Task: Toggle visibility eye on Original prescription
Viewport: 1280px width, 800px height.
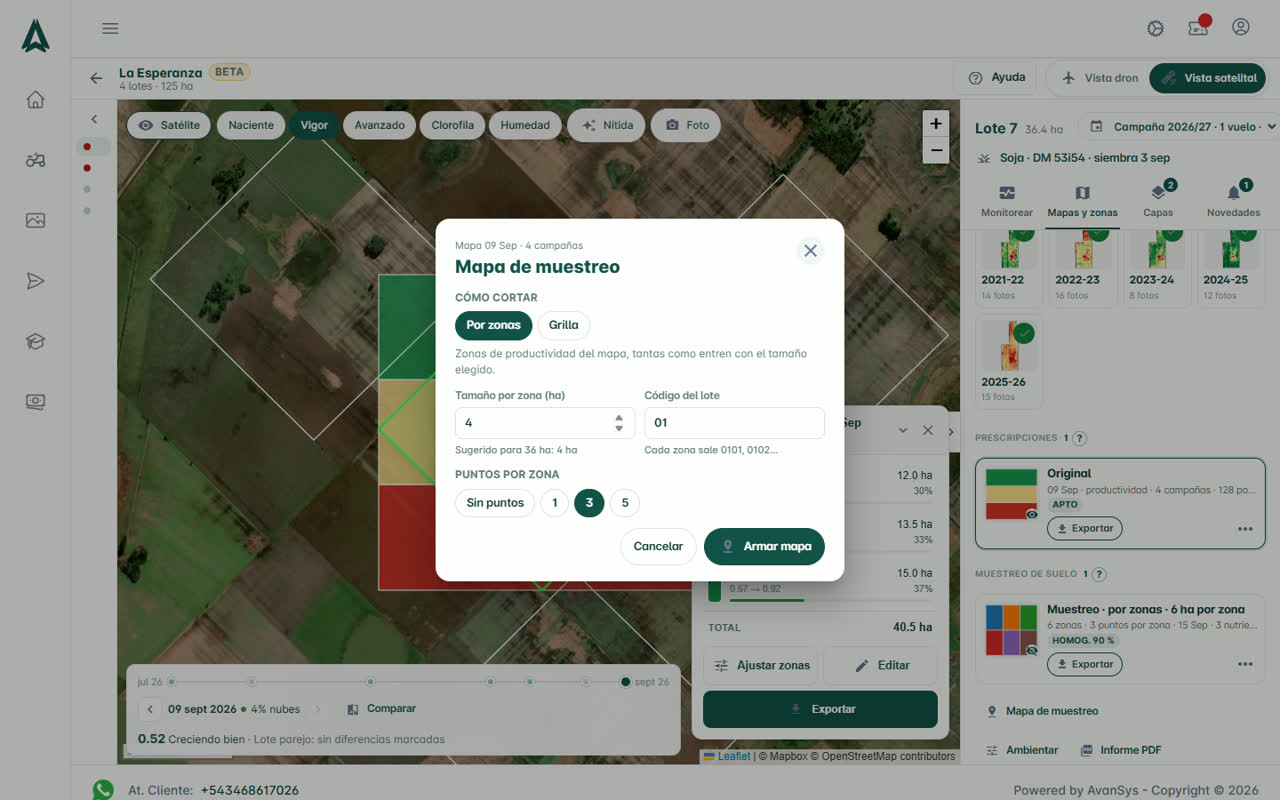Action: [1031, 513]
